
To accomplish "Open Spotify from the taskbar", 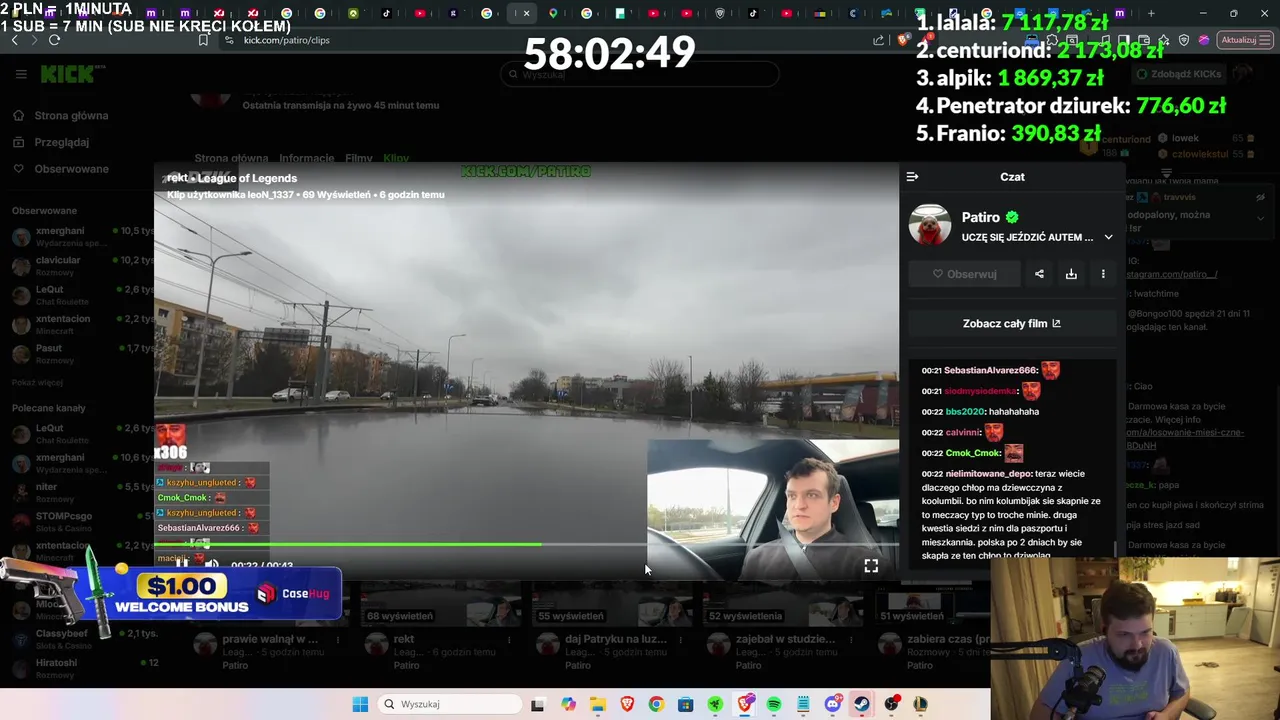I will pos(774,704).
